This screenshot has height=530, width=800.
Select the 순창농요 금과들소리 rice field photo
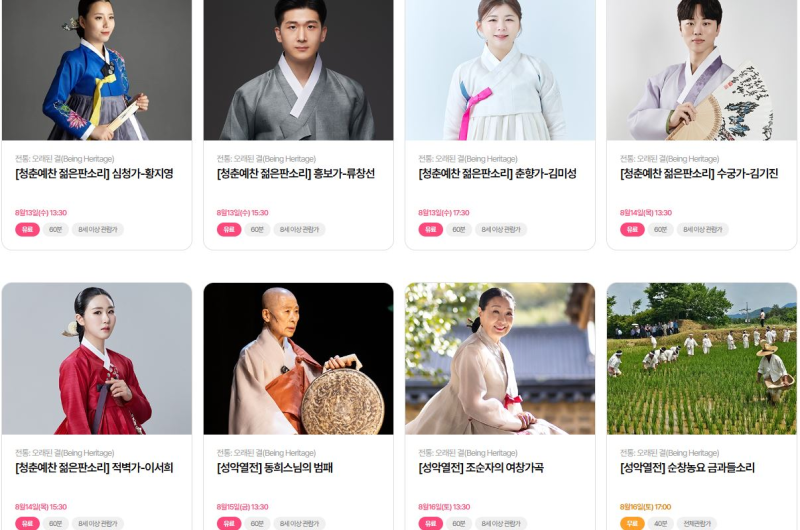[702, 359]
